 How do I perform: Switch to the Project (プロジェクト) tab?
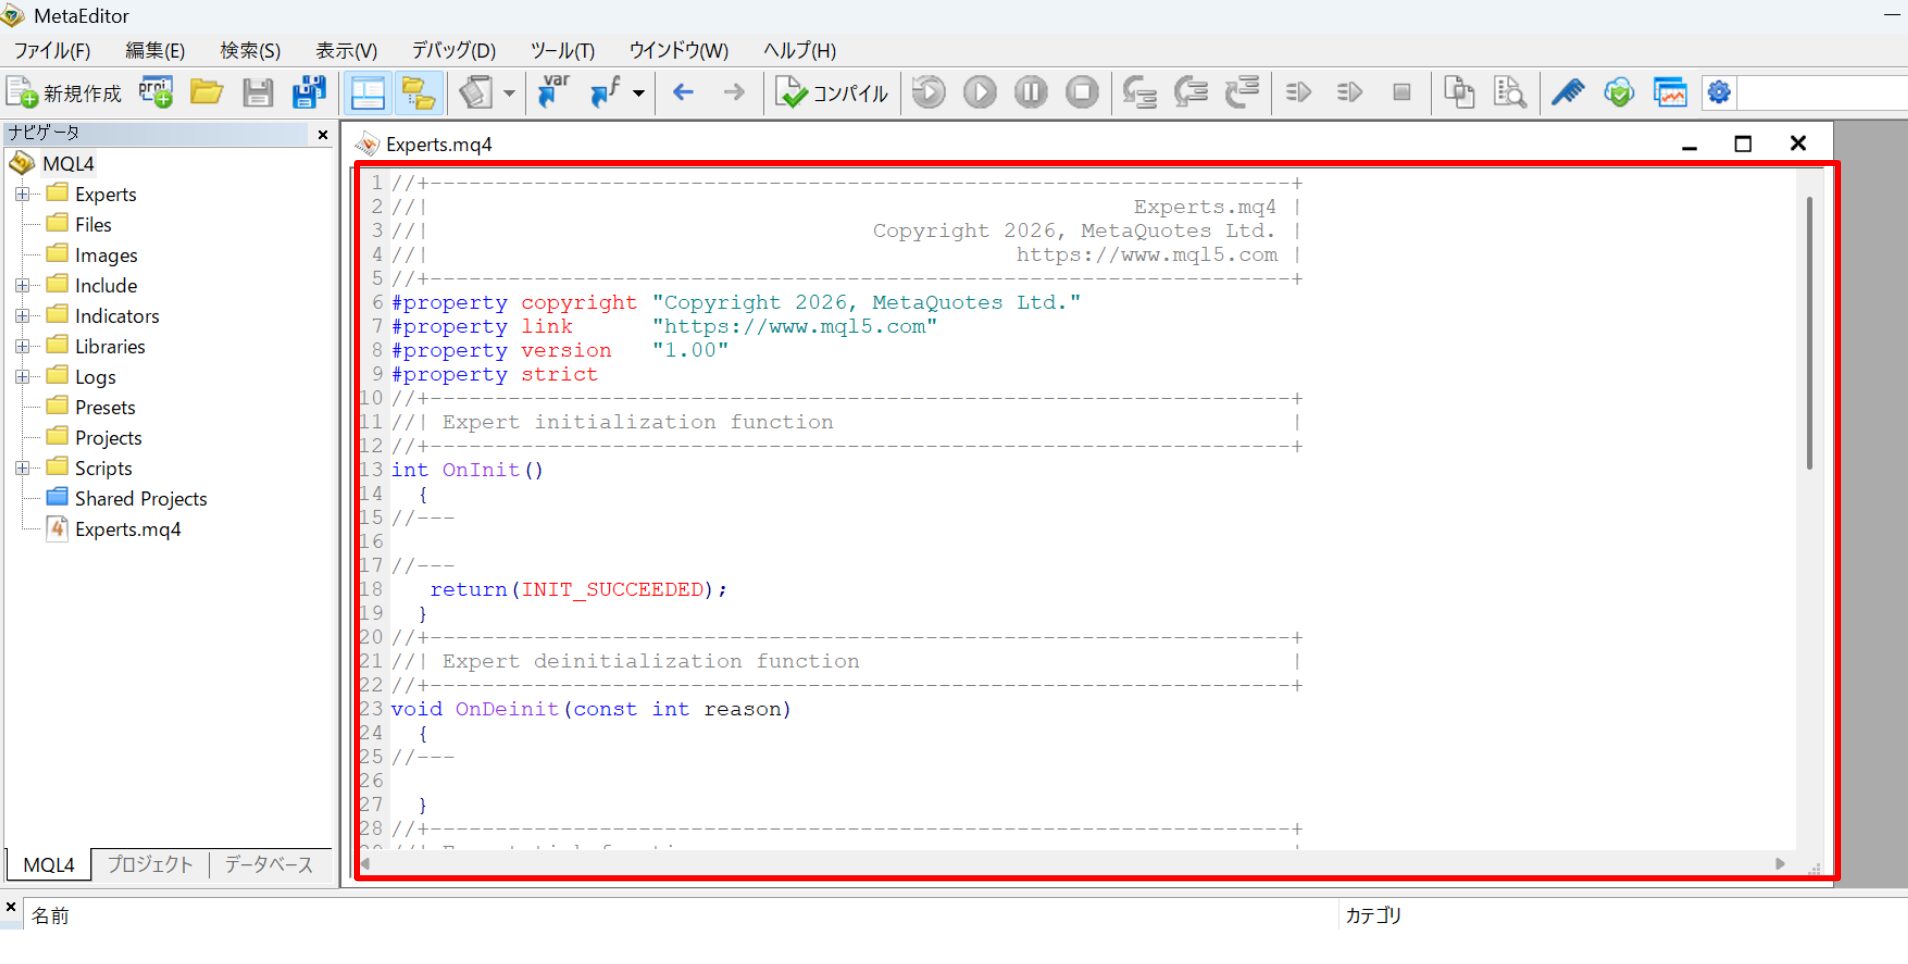150,864
